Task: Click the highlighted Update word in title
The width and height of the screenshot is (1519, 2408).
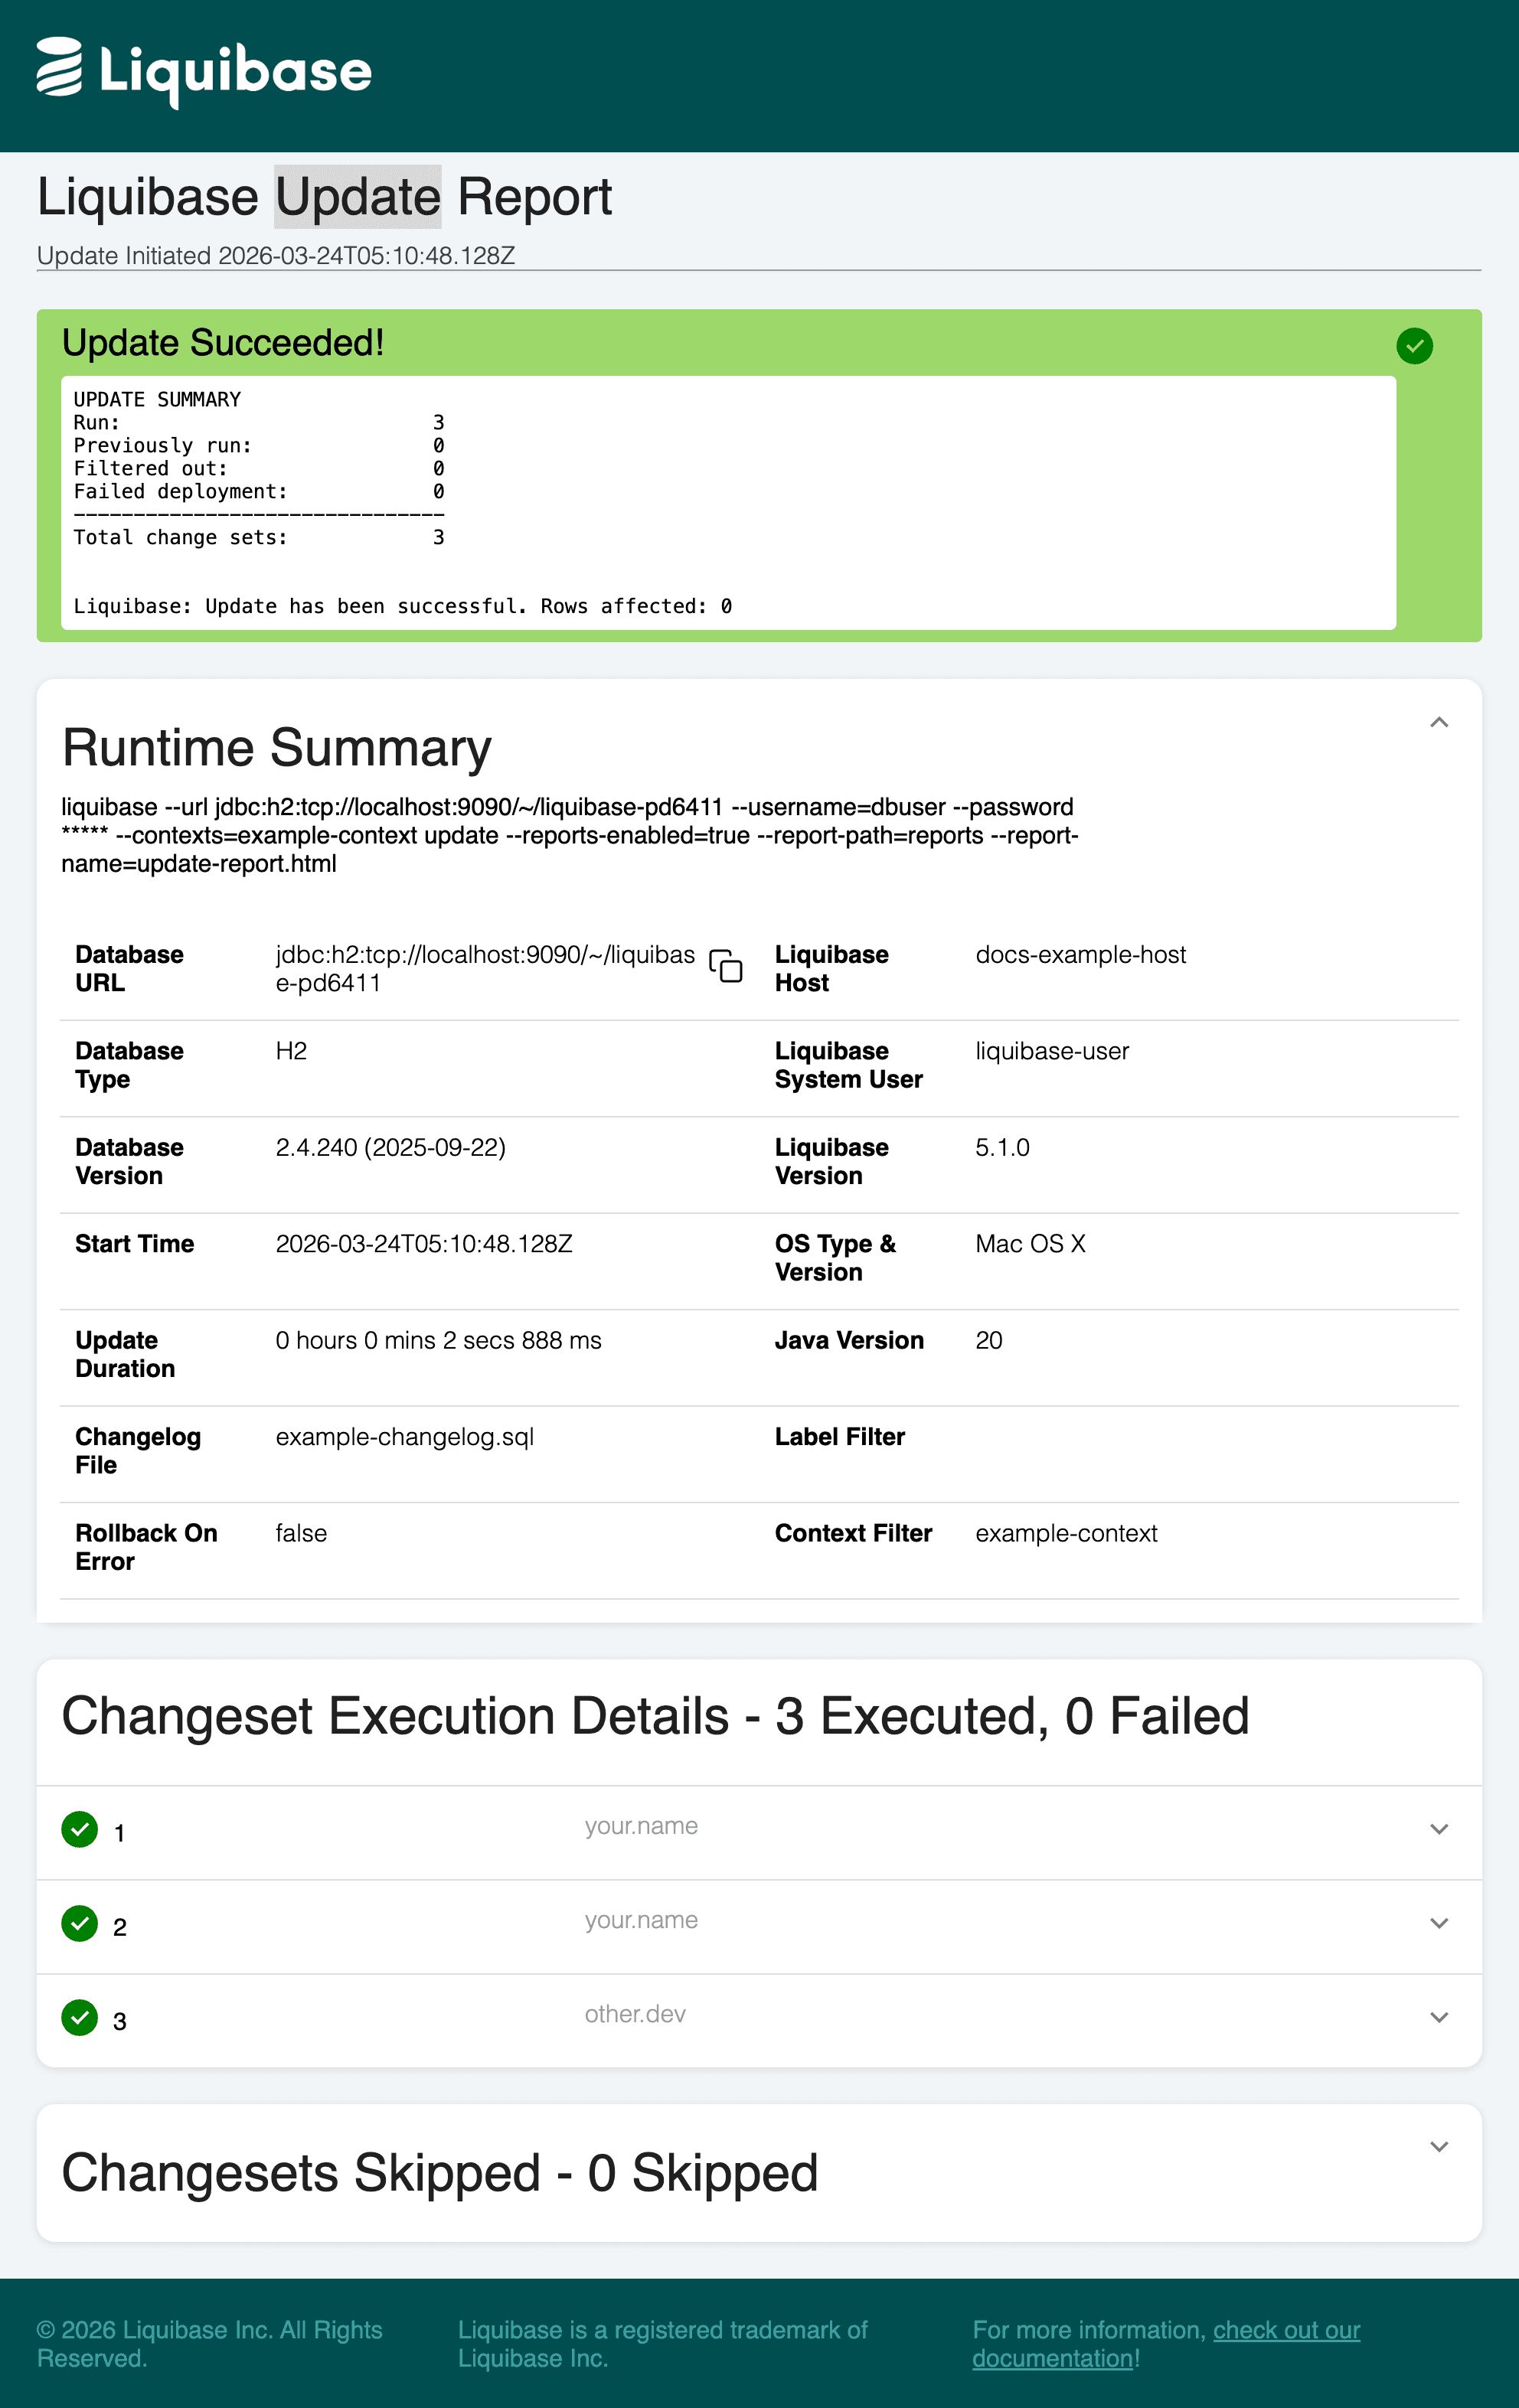Action: tap(358, 197)
